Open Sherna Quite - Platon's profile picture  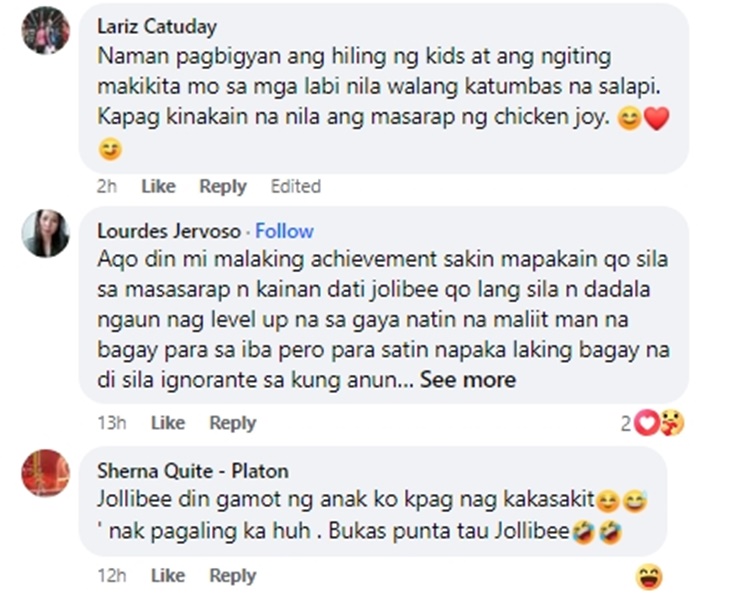46,473
